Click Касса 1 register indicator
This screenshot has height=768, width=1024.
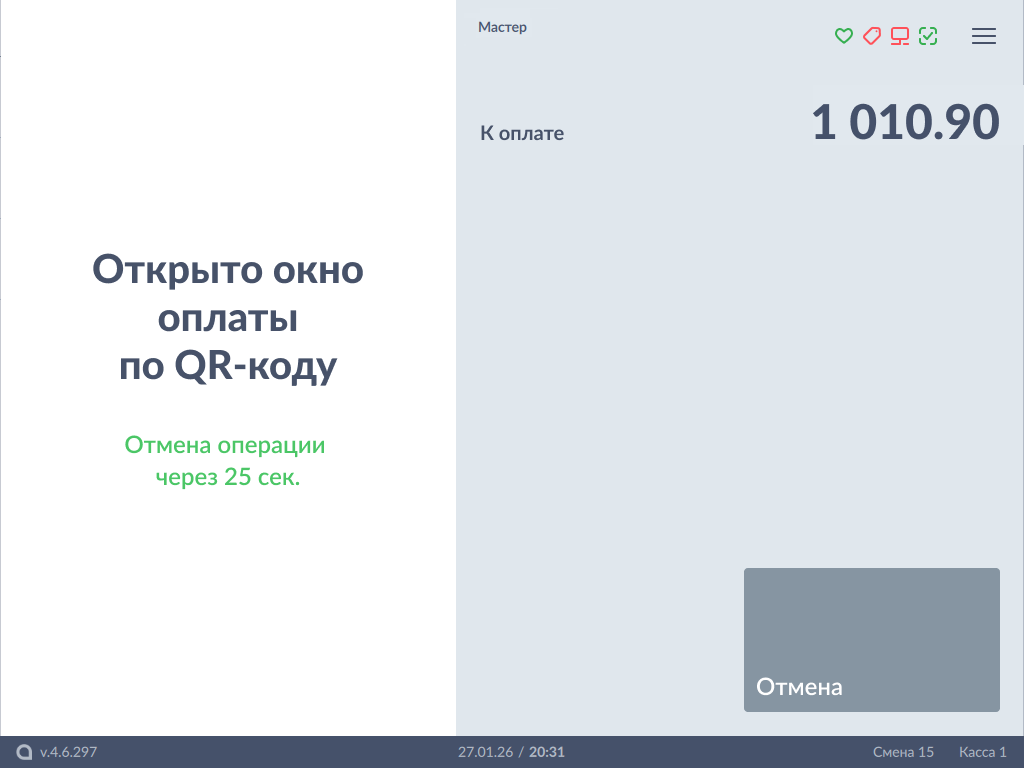coord(982,752)
